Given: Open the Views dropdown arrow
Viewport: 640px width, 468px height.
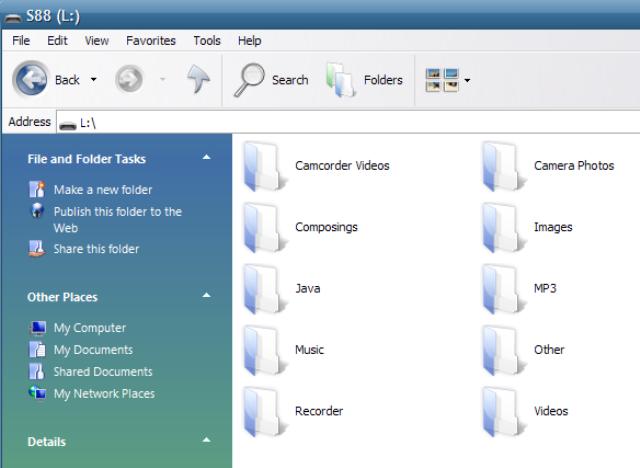Looking at the screenshot, I should click(467, 80).
